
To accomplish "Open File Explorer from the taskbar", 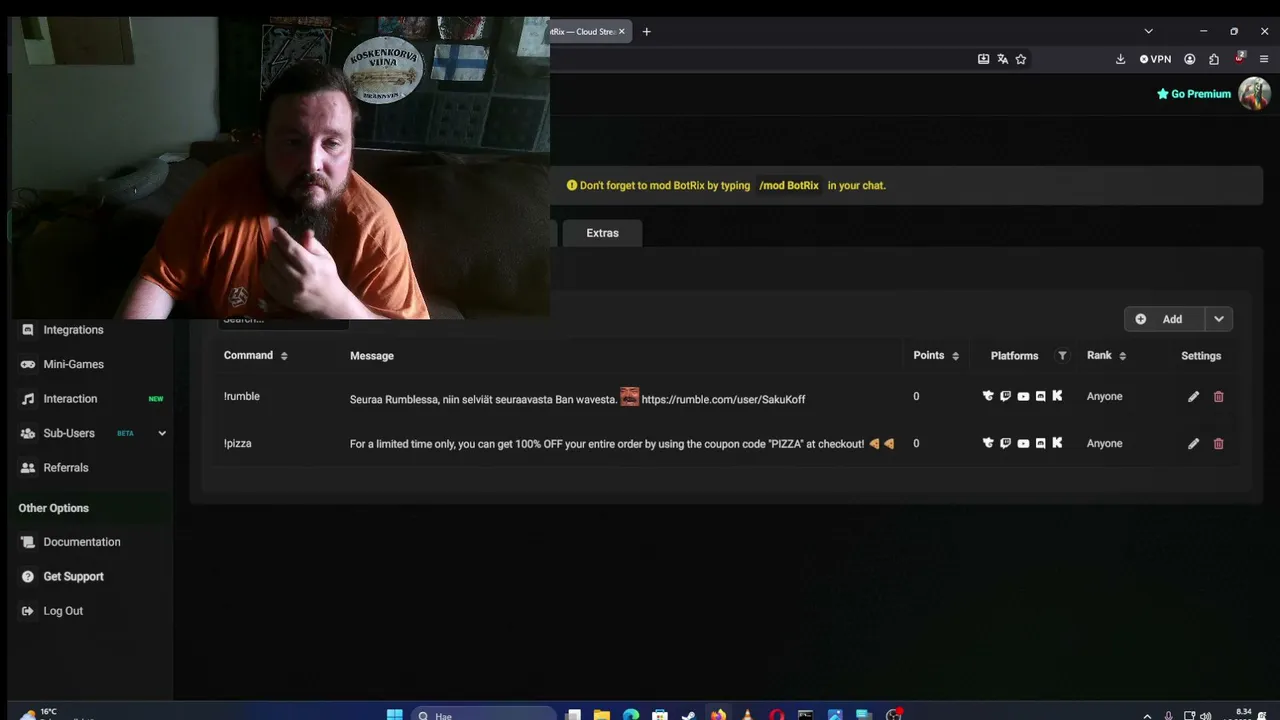I will pos(601,715).
